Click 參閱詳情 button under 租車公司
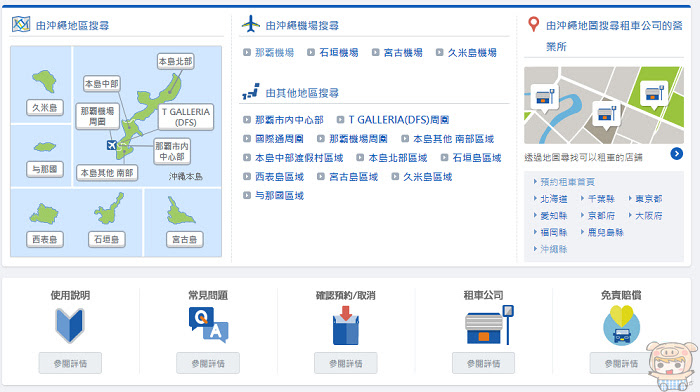 [483, 363]
